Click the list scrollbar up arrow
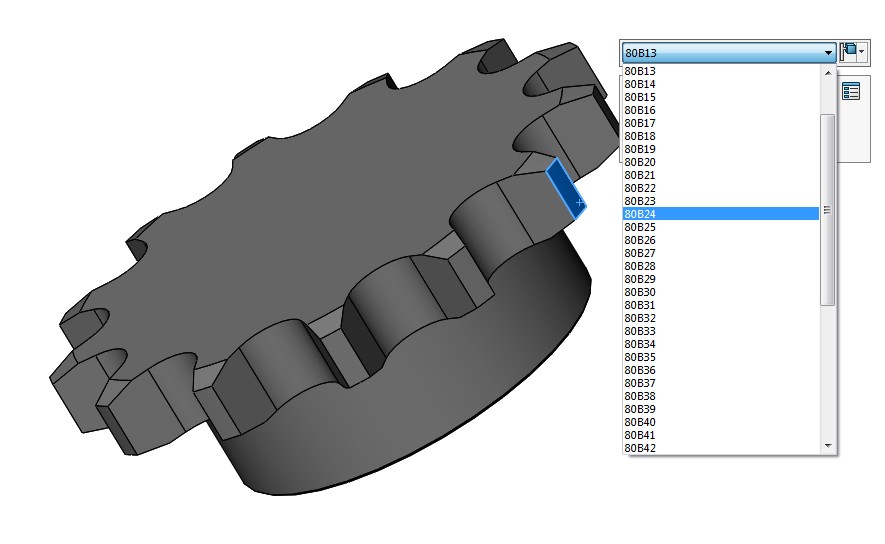This screenshot has height=544, width=885. click(x=827, y=73)
